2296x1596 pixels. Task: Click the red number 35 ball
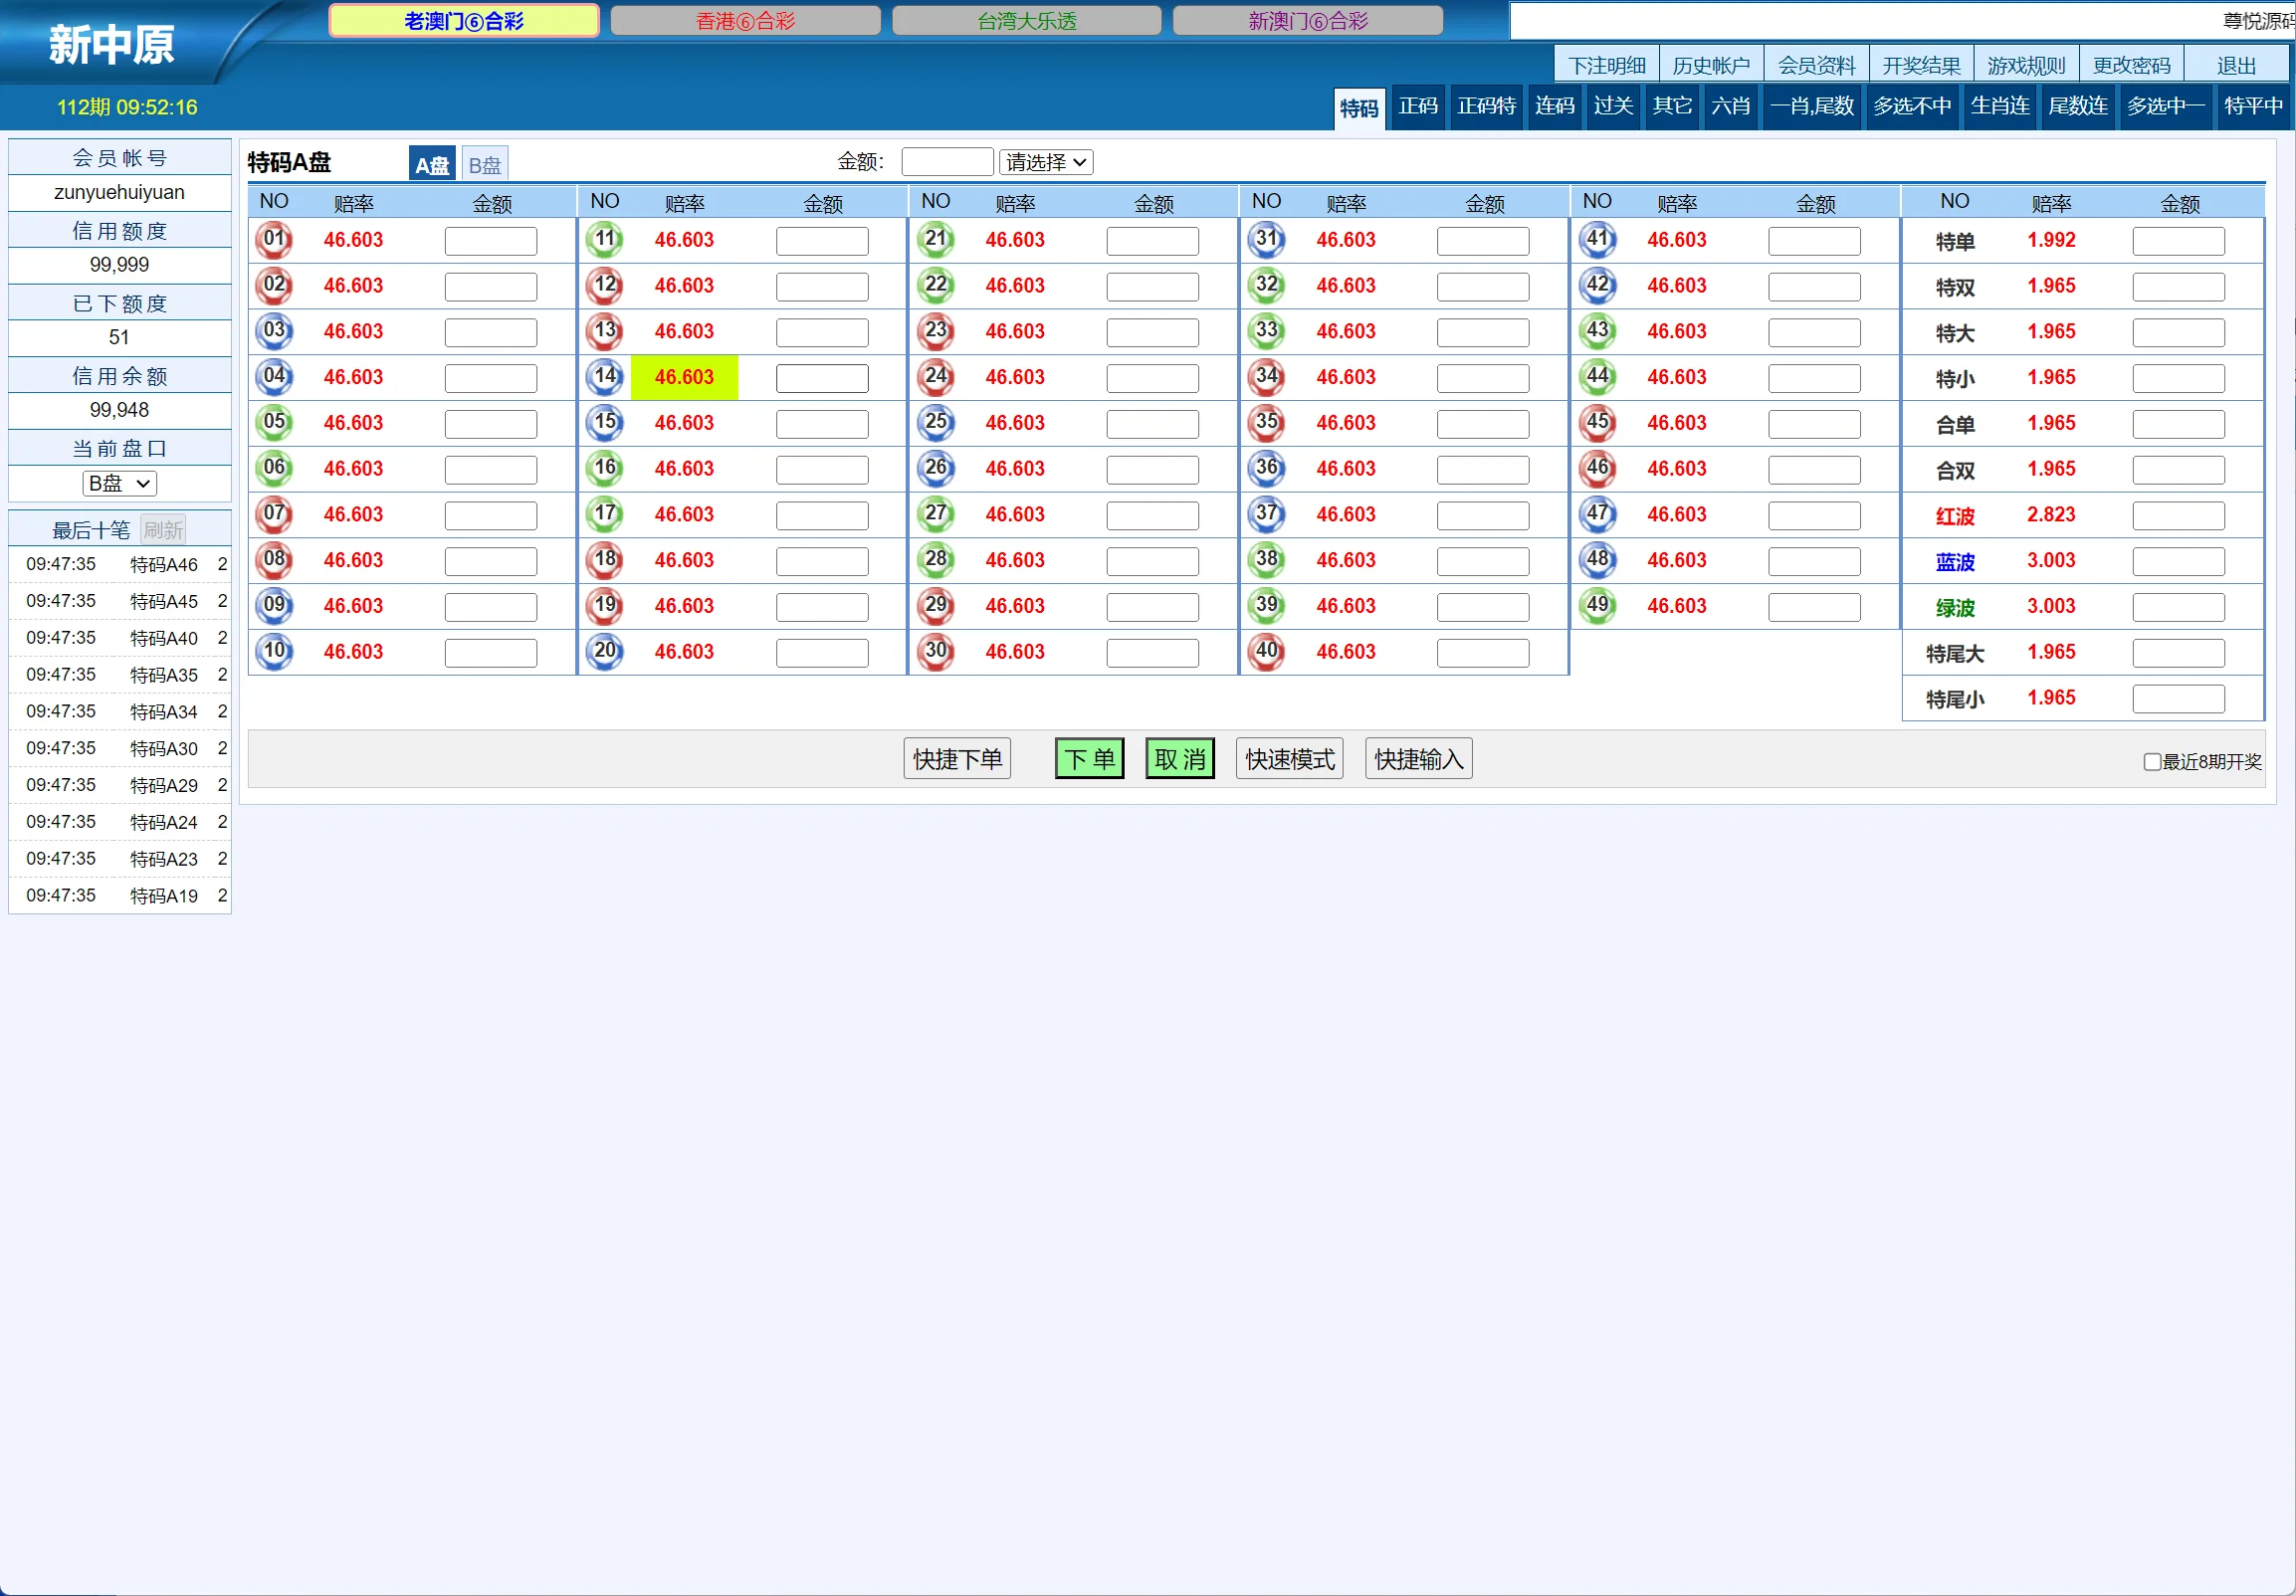1267,423
